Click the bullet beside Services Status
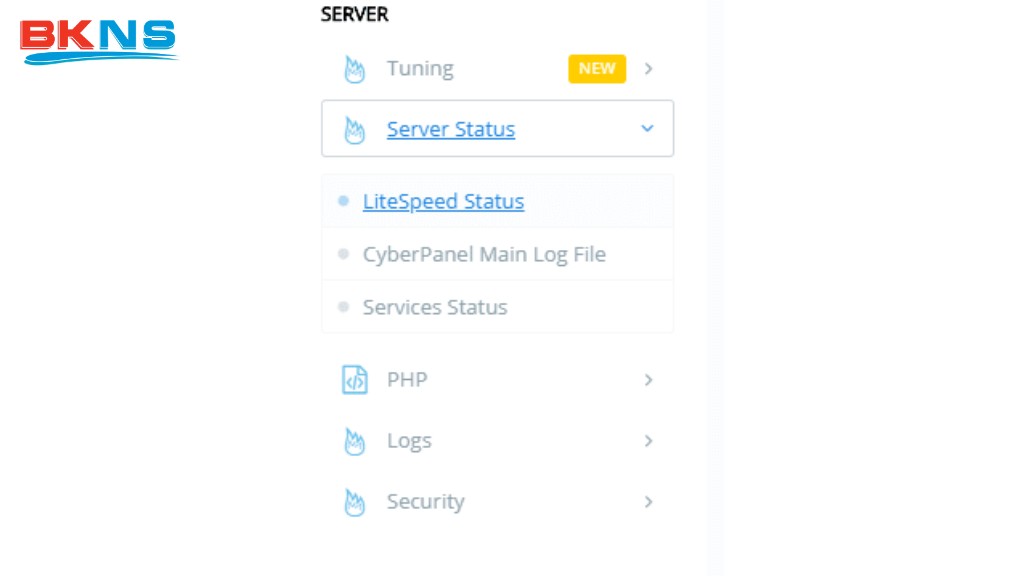 pyautogui.click(x=343, y=307)
